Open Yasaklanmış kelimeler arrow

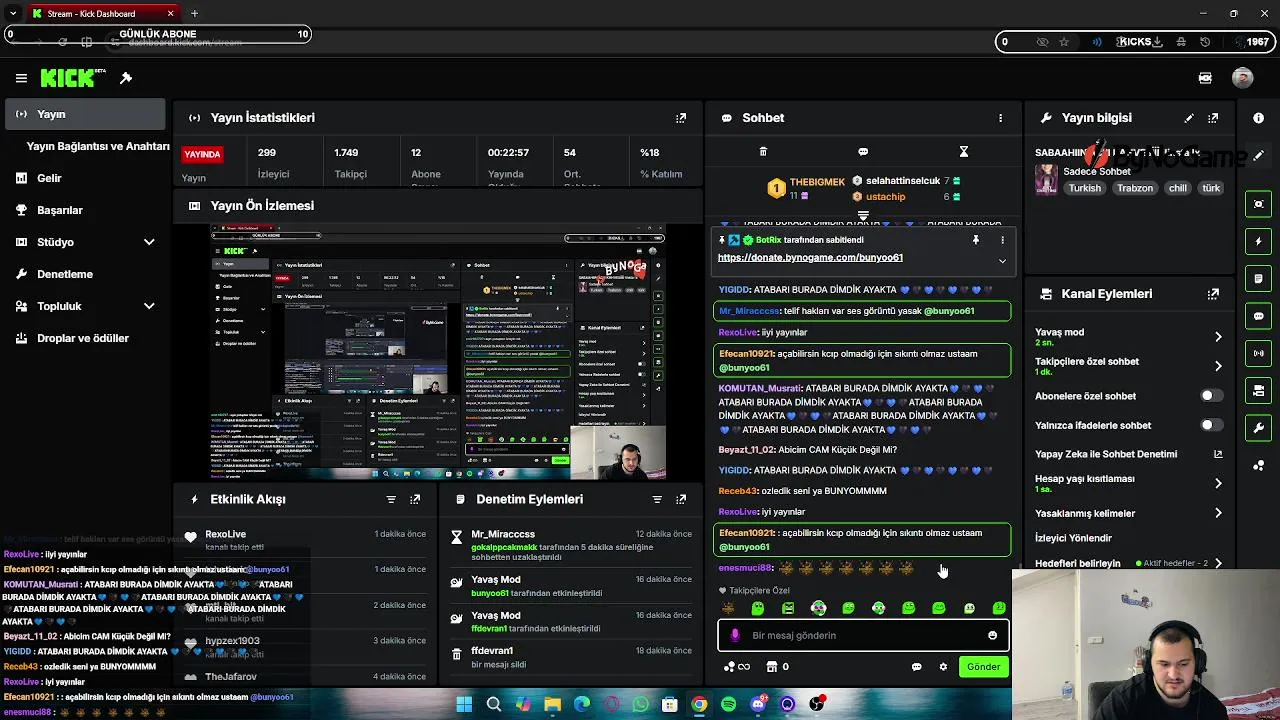(x=1218, y=513)
